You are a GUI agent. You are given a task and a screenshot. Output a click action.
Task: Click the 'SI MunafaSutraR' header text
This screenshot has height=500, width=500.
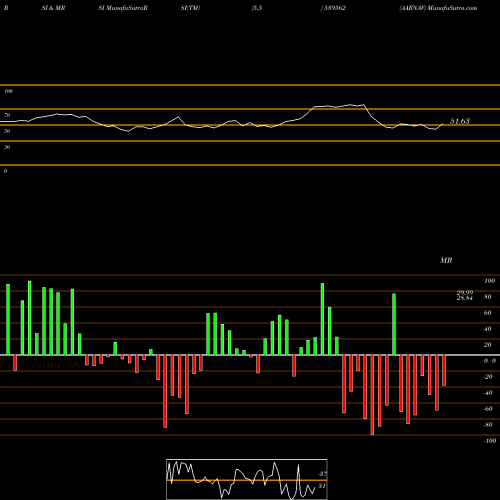(123, 8)
